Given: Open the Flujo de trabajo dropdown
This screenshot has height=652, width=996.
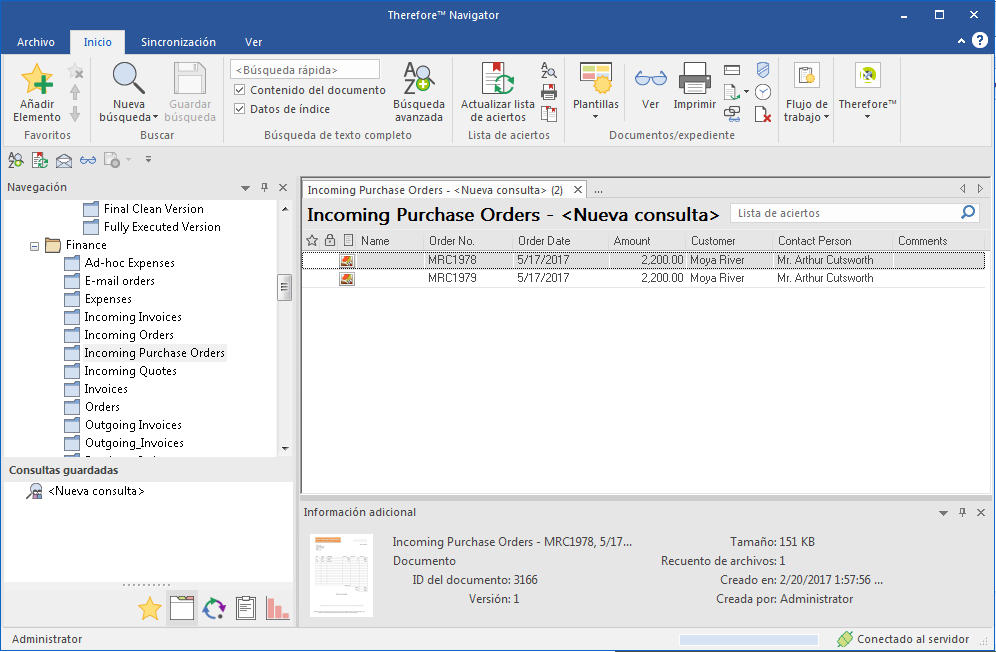Looking at the screenshot, I should 826,118.
